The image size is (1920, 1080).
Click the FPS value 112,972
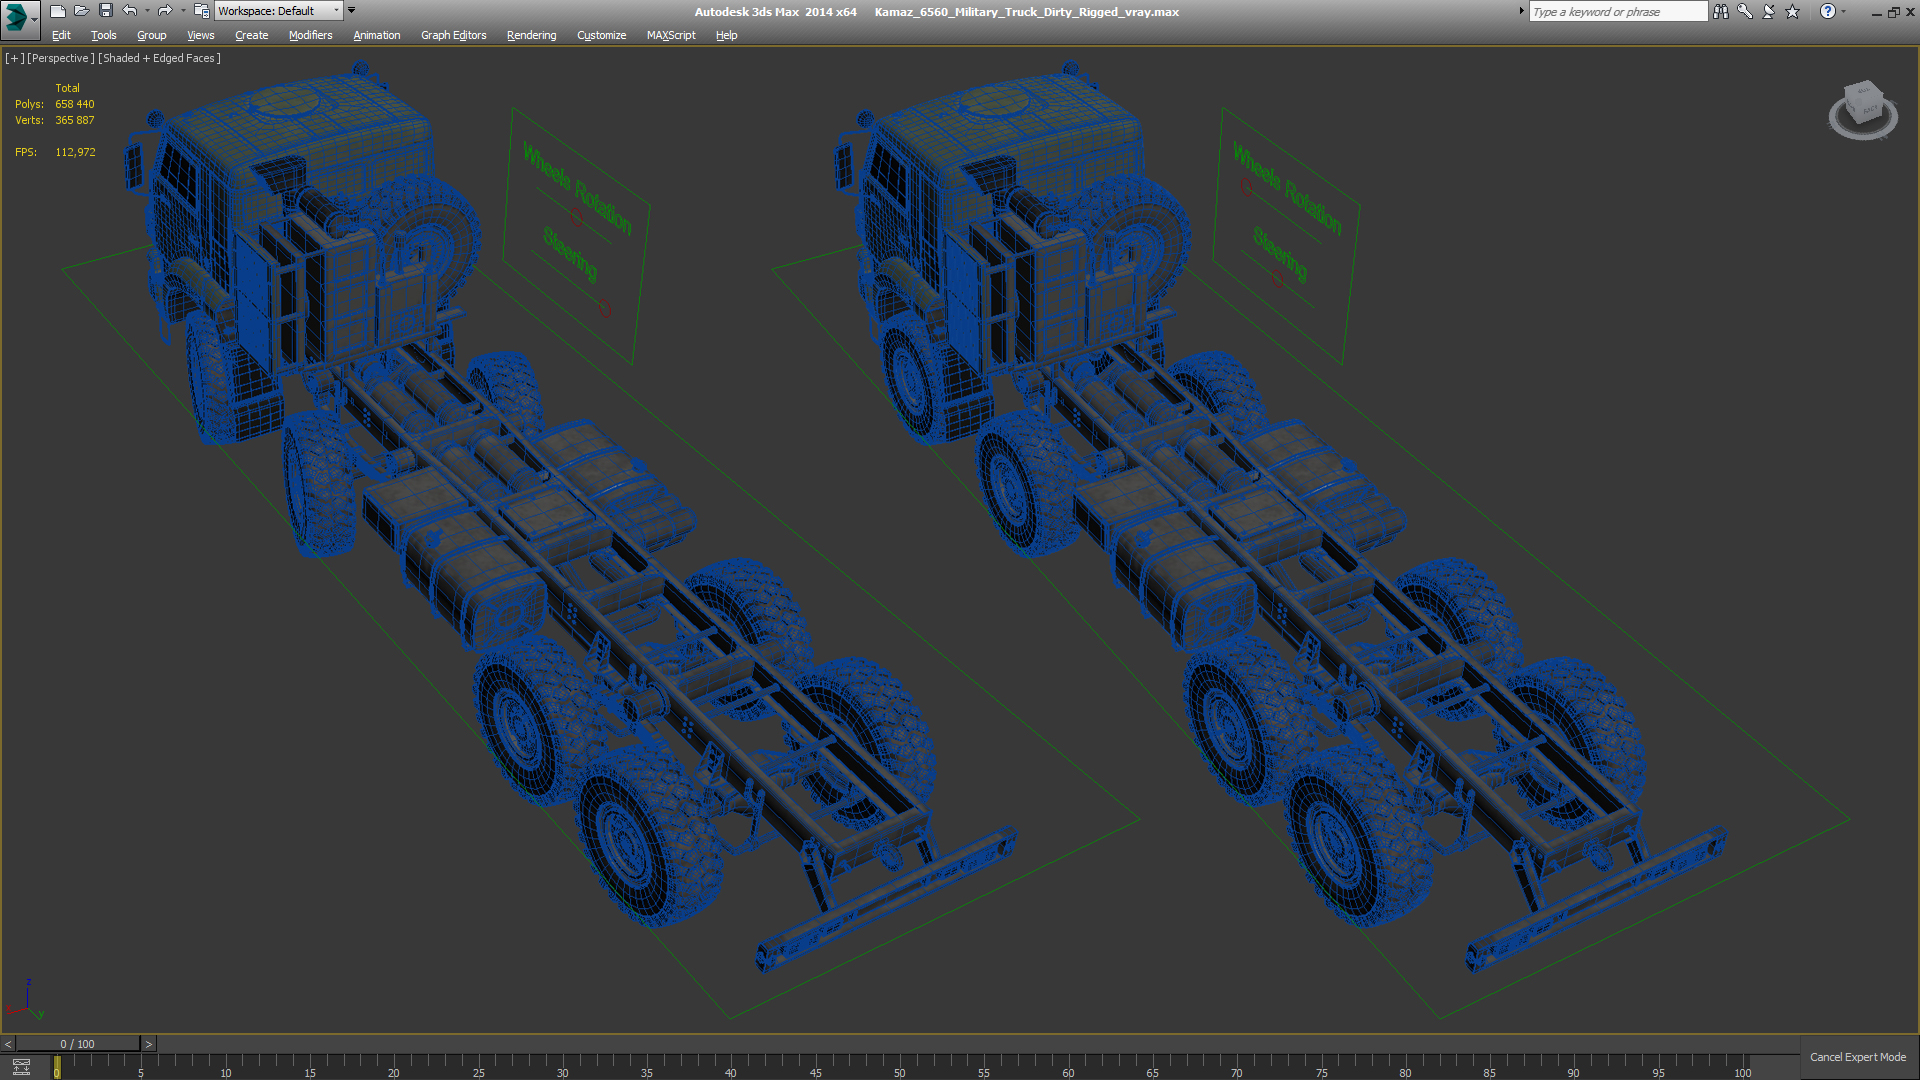point(76,152)
